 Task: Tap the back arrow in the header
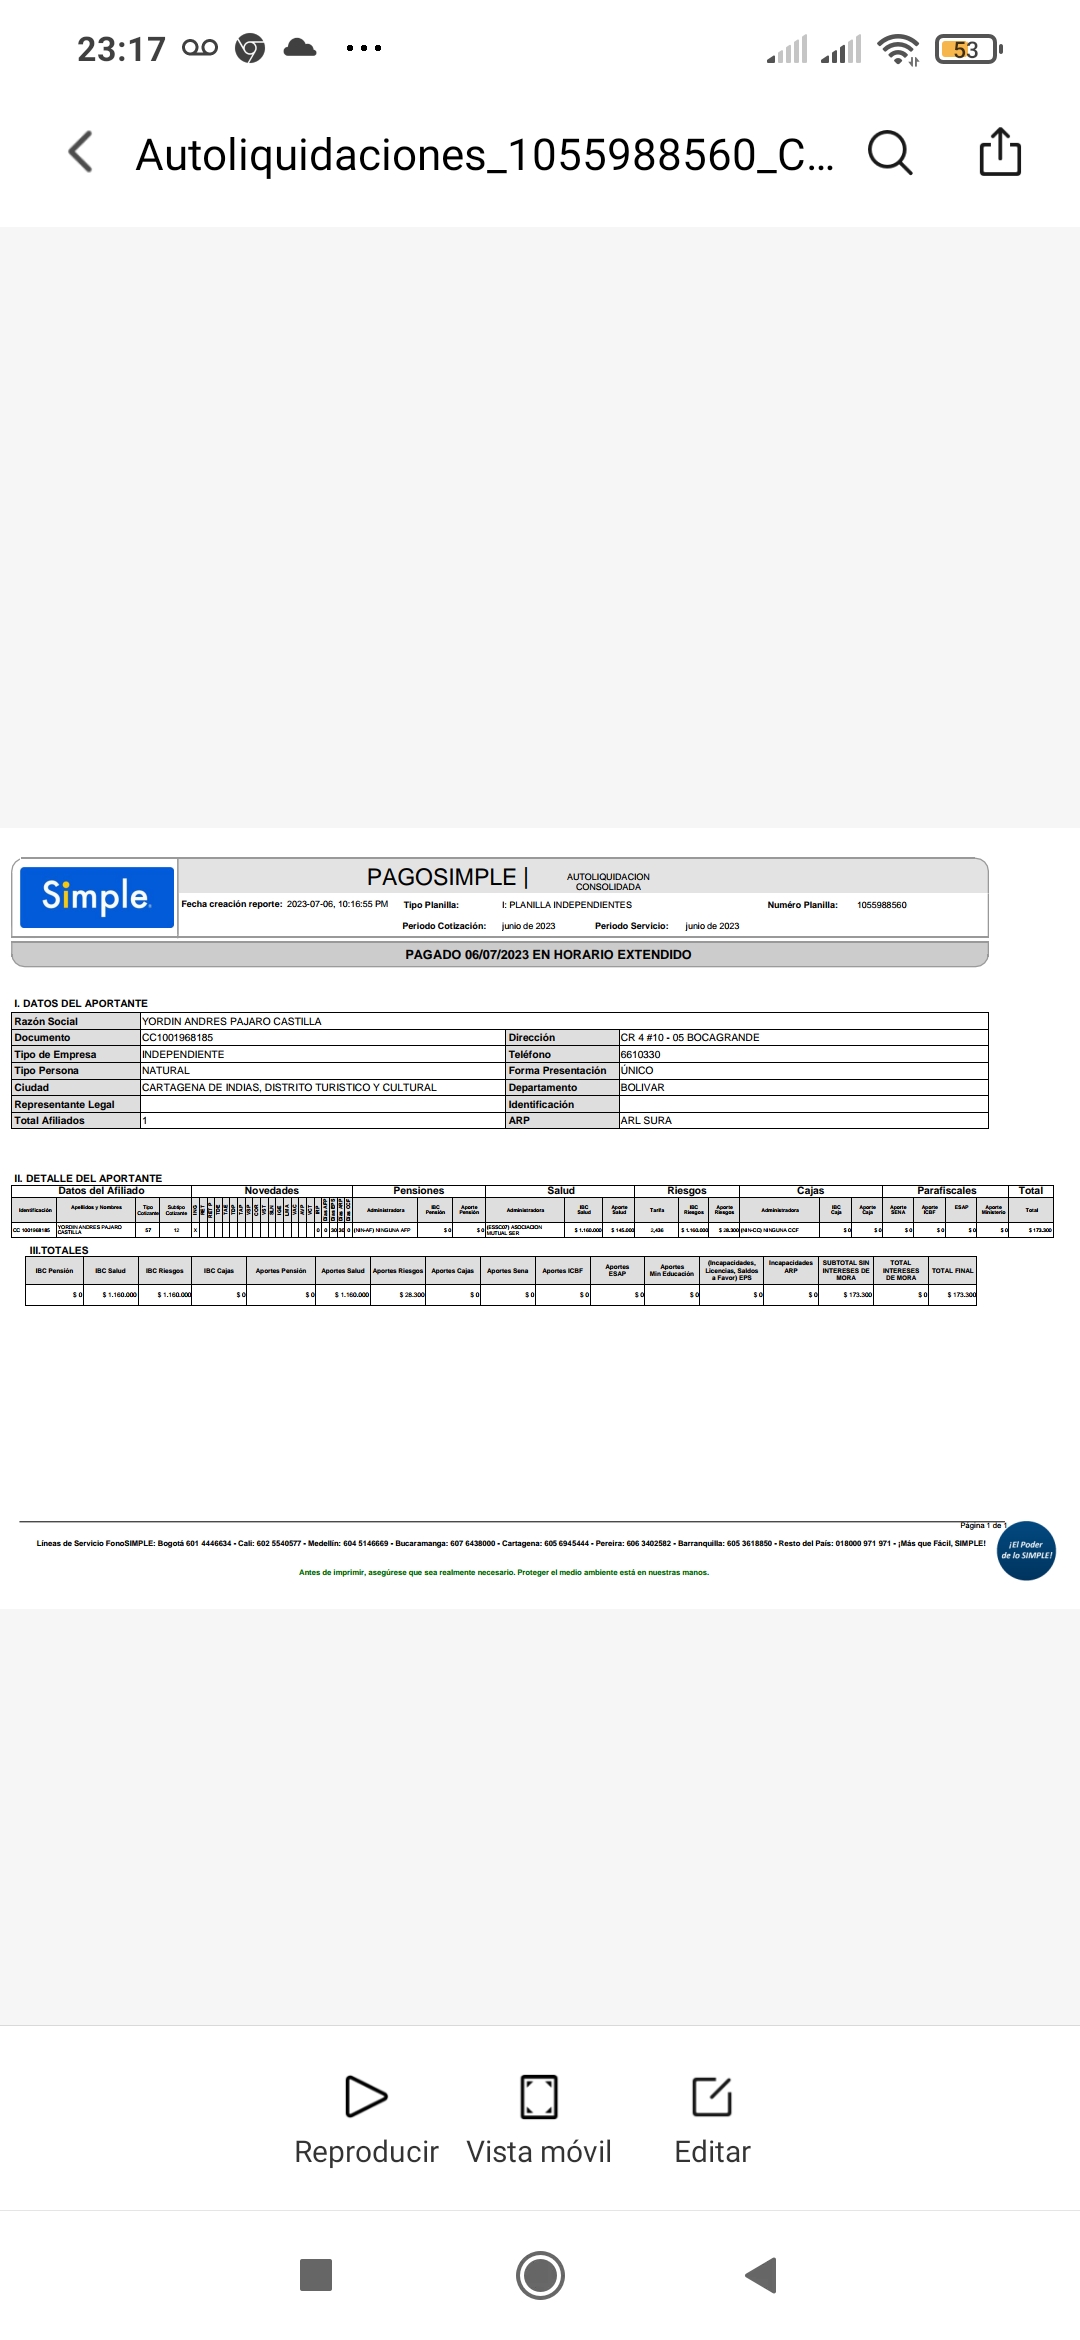pos(81,153)
